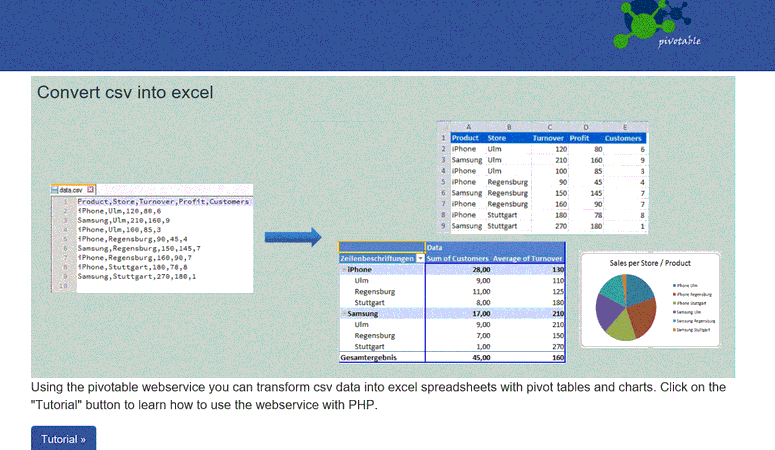Open the Zeilenbeschriftungen filter dropdown

coord(420,259)
